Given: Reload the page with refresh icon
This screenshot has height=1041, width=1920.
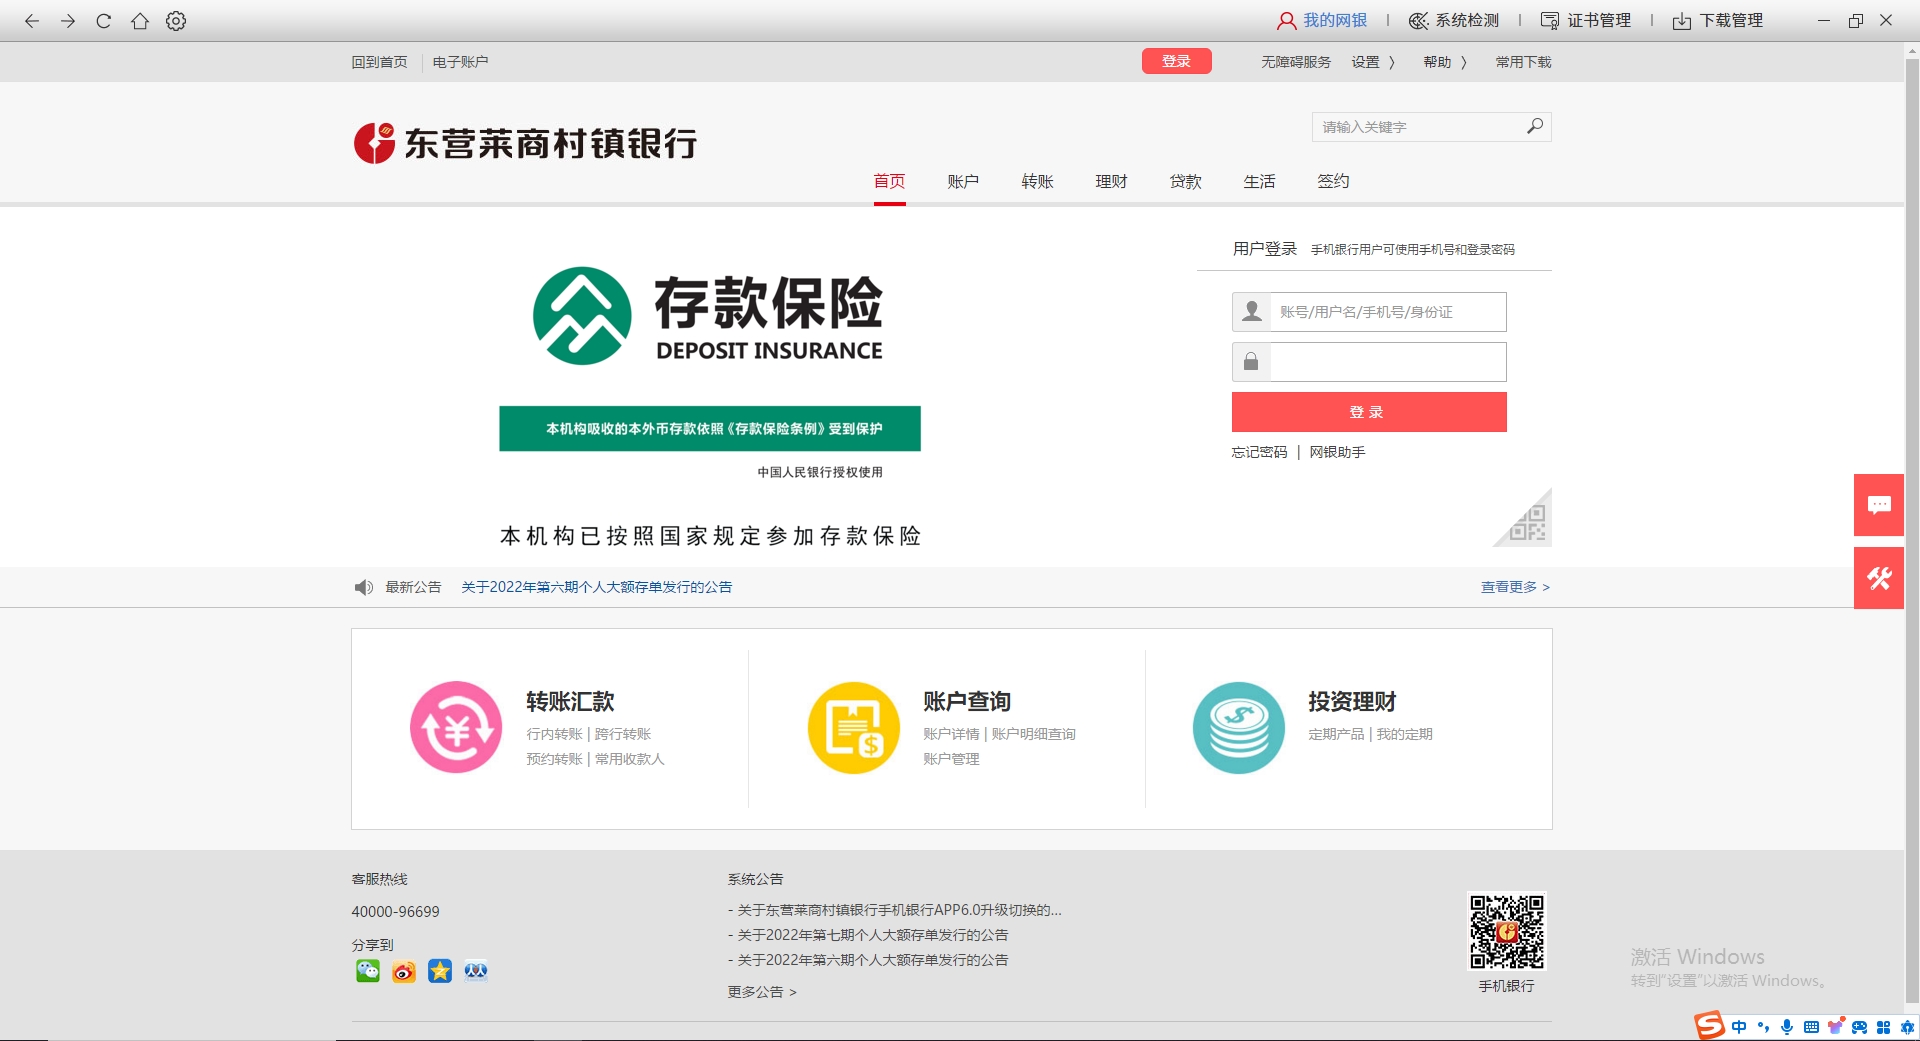Looking at the screenshot, I should tap(104, 21).
